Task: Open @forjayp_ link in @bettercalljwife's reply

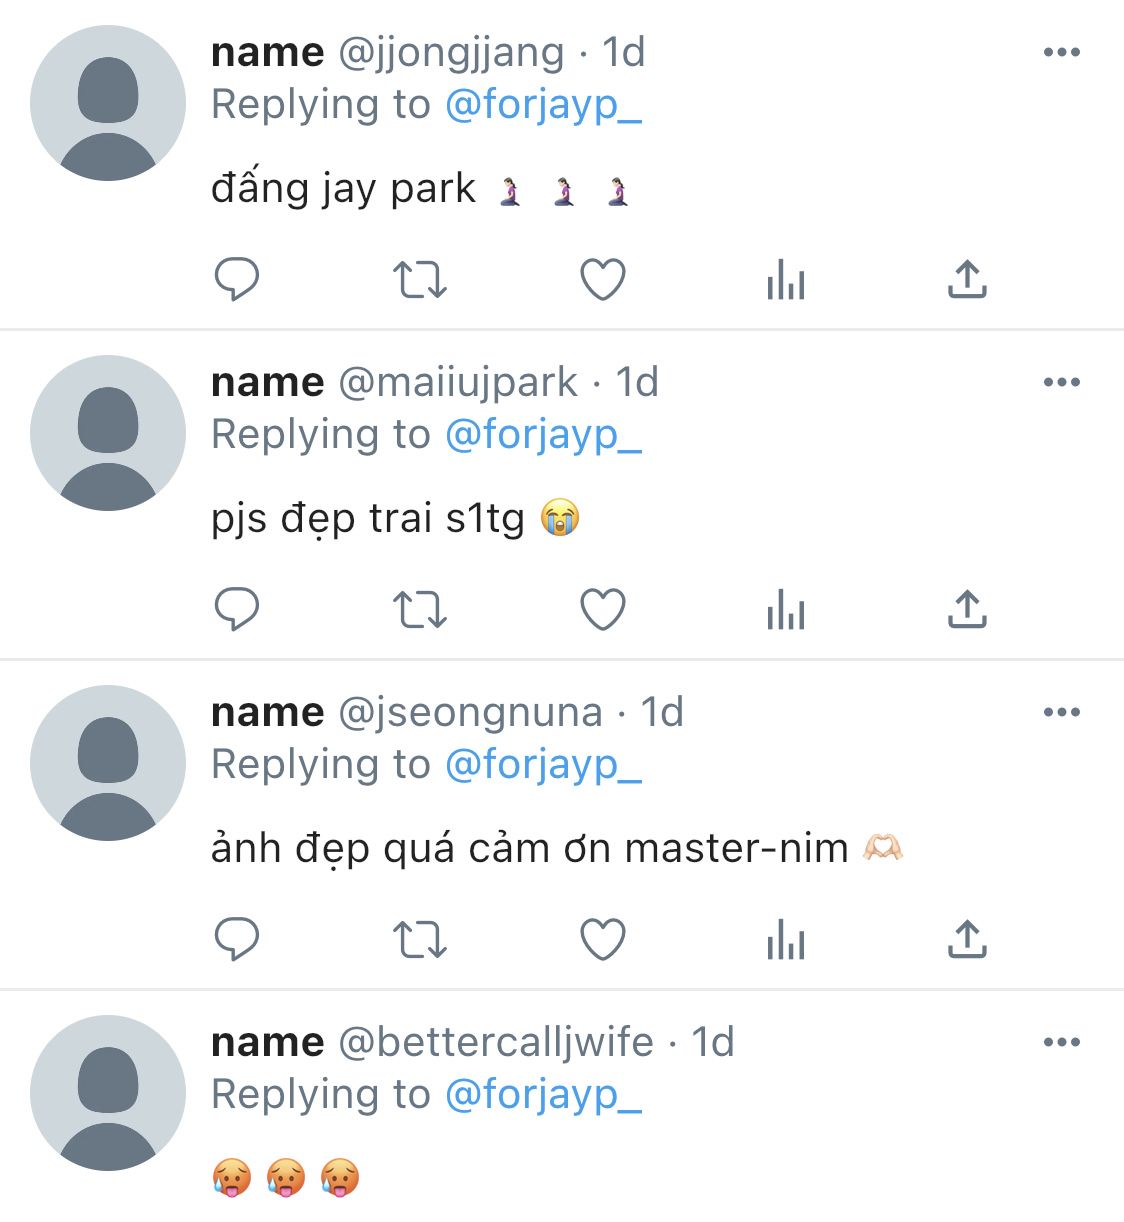Action: tap(543, 1095)
